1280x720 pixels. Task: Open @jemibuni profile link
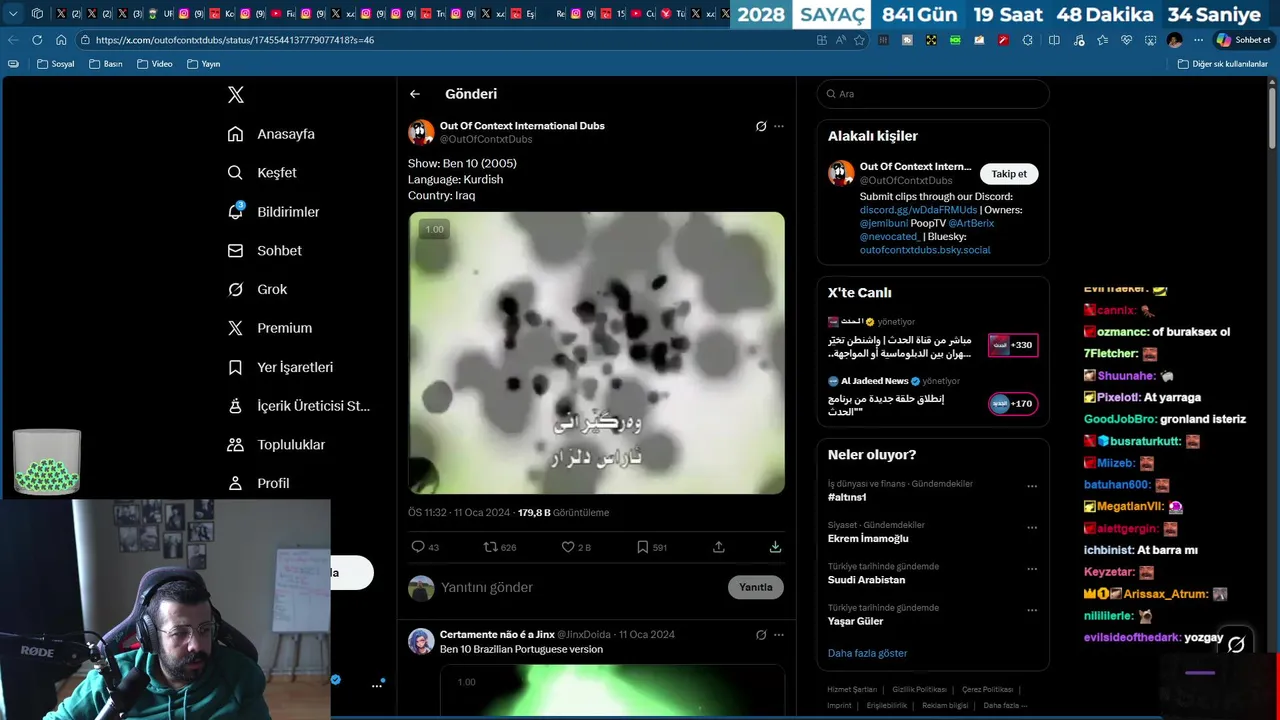[x=884, y=223]
